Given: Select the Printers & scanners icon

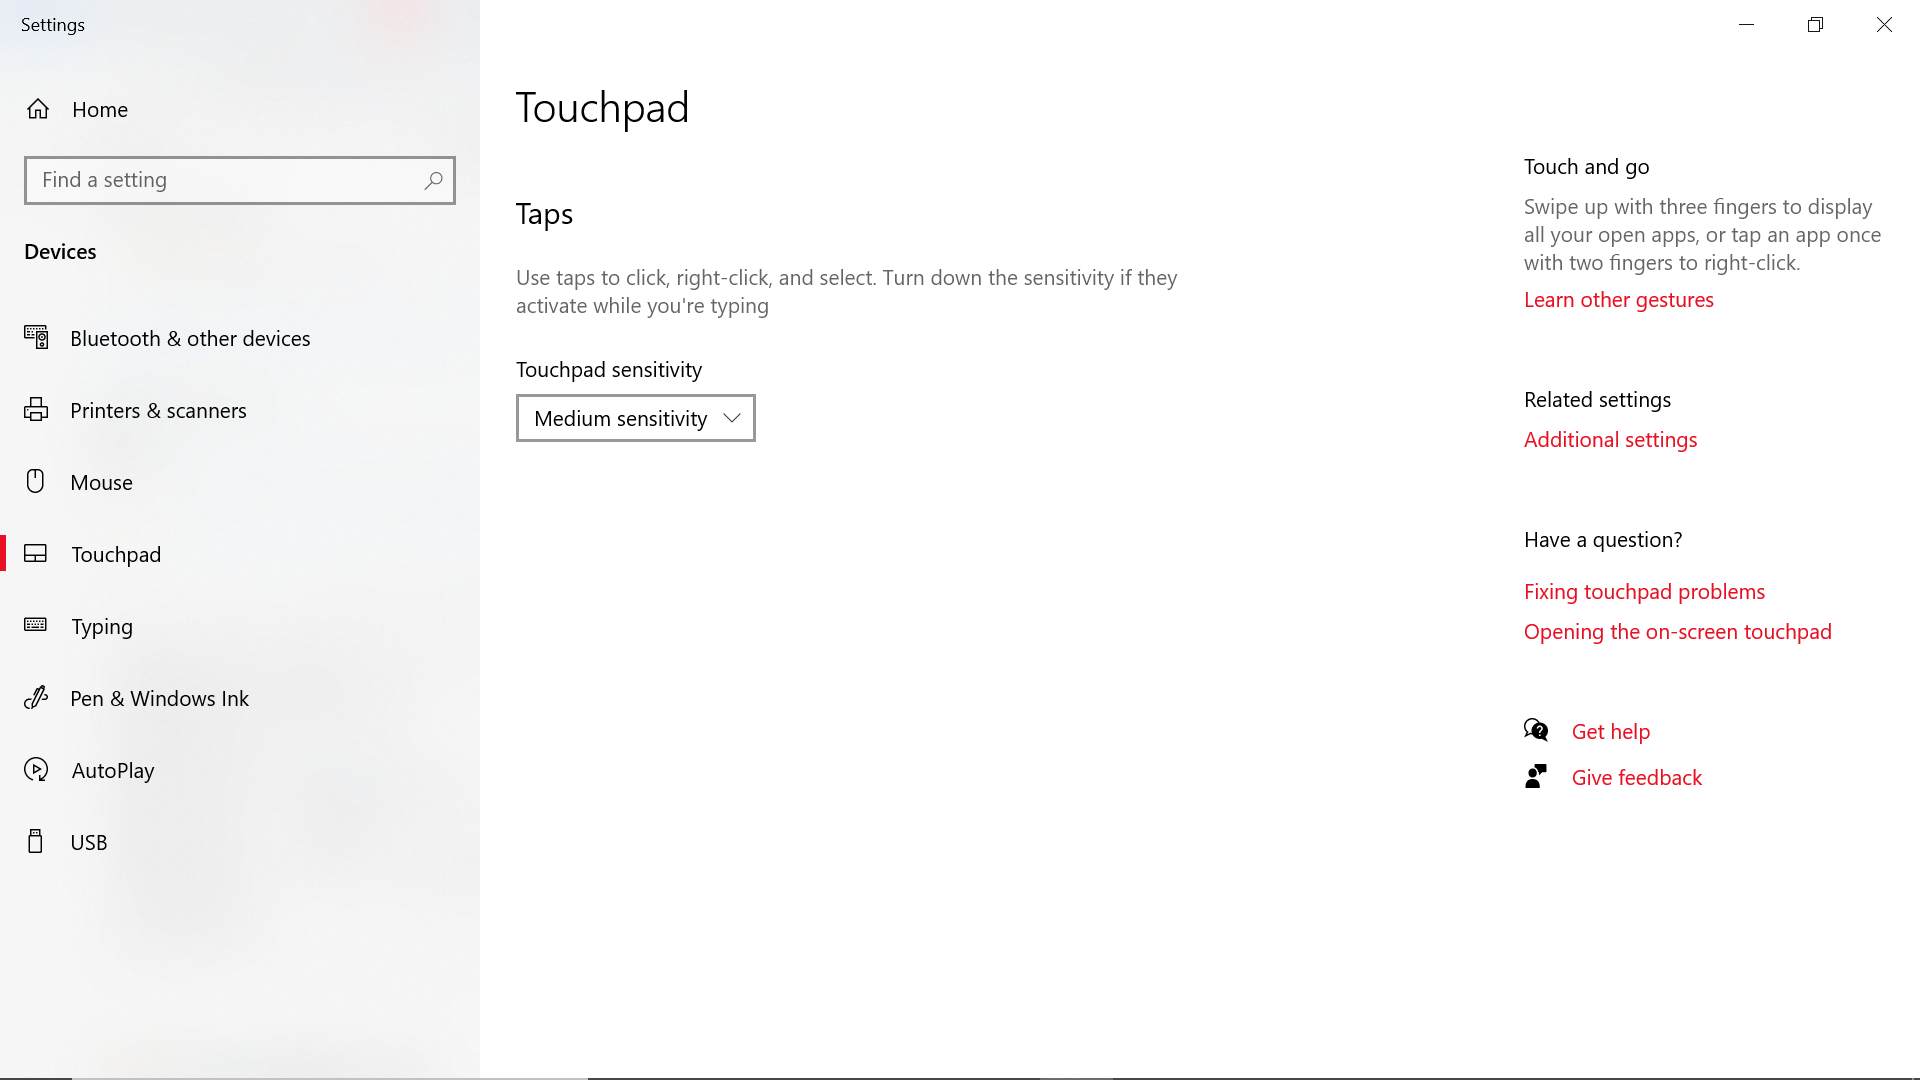Looking at the screenshot, I should [x=37, y=410].
